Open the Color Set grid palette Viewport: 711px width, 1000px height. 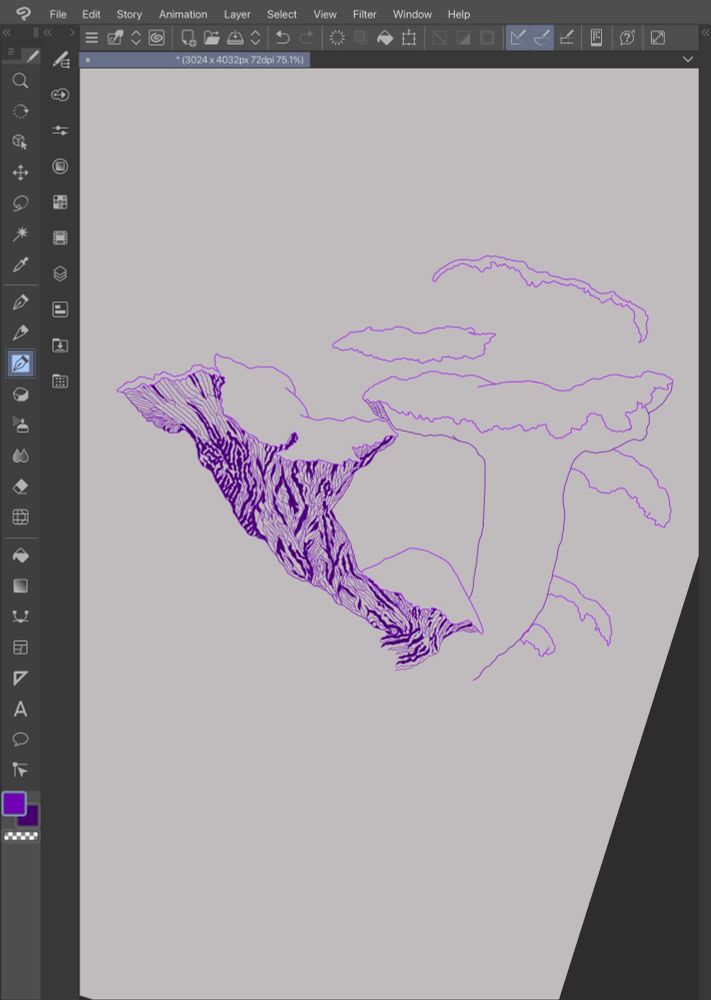pyautogui.click(x=61, y=202)
